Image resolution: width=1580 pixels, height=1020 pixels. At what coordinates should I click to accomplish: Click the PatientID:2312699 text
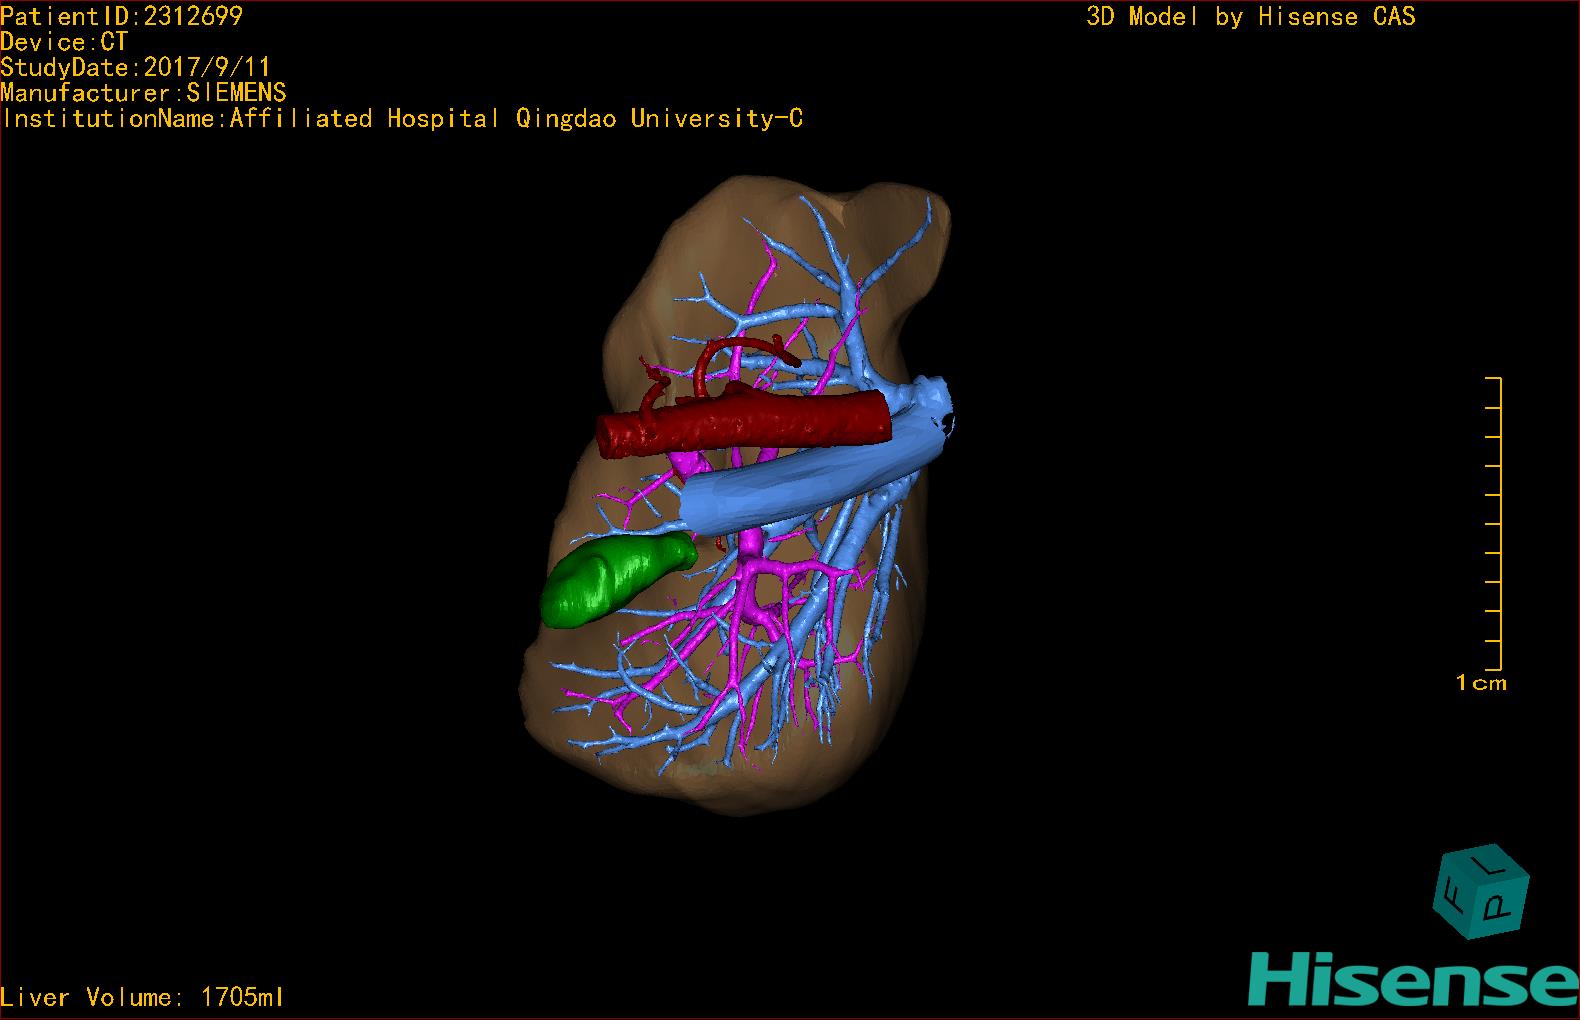point(121,16)
